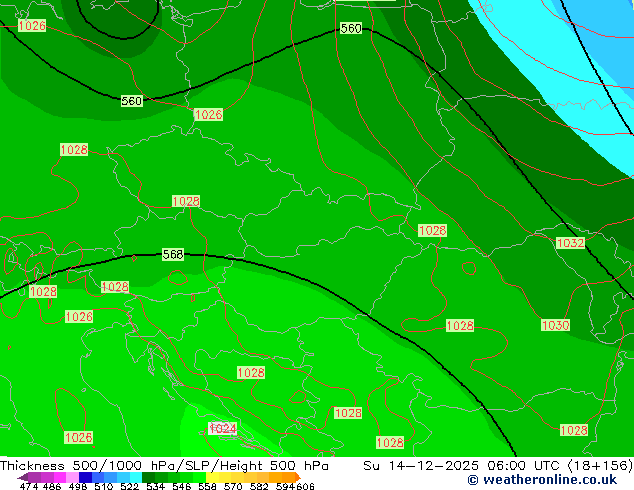This screenshot has height=490, width=634.
Task: Click legend value 486
Action: click(52, 486)
